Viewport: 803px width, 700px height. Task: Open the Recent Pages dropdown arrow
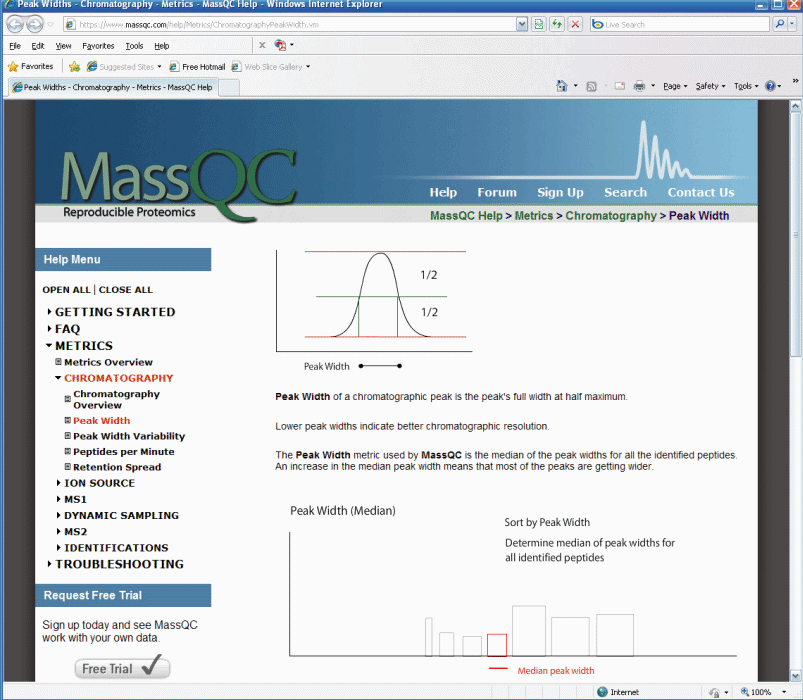coord(50,24)
